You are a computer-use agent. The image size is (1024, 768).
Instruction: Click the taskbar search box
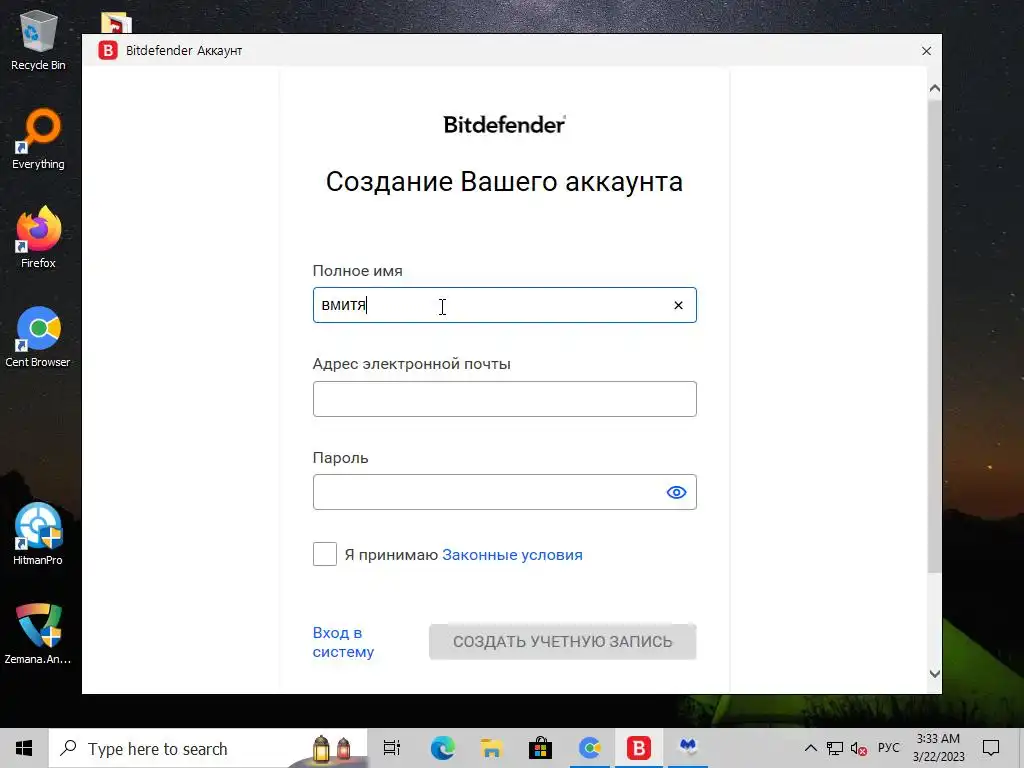(208, 748)
